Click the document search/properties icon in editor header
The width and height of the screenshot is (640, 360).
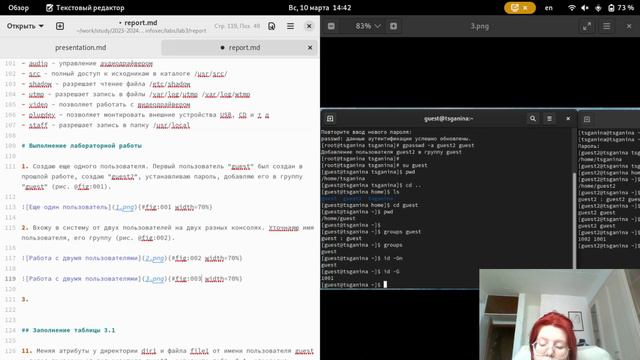[x=271, y=26]
